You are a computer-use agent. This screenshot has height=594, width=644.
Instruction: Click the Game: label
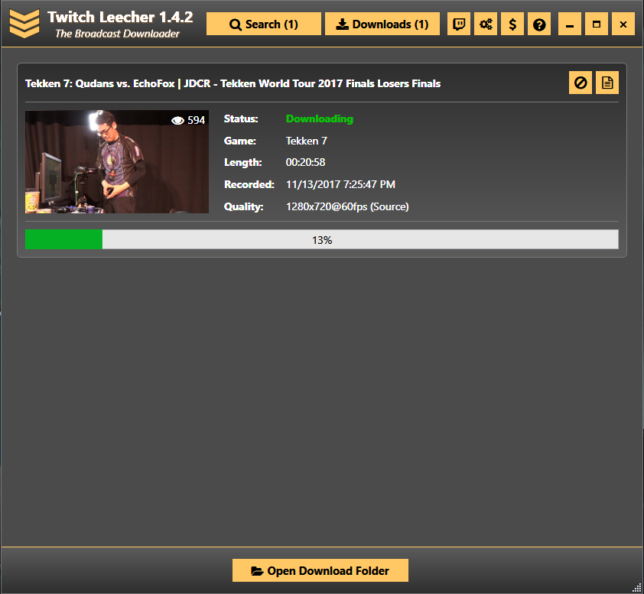click(240, 141)
